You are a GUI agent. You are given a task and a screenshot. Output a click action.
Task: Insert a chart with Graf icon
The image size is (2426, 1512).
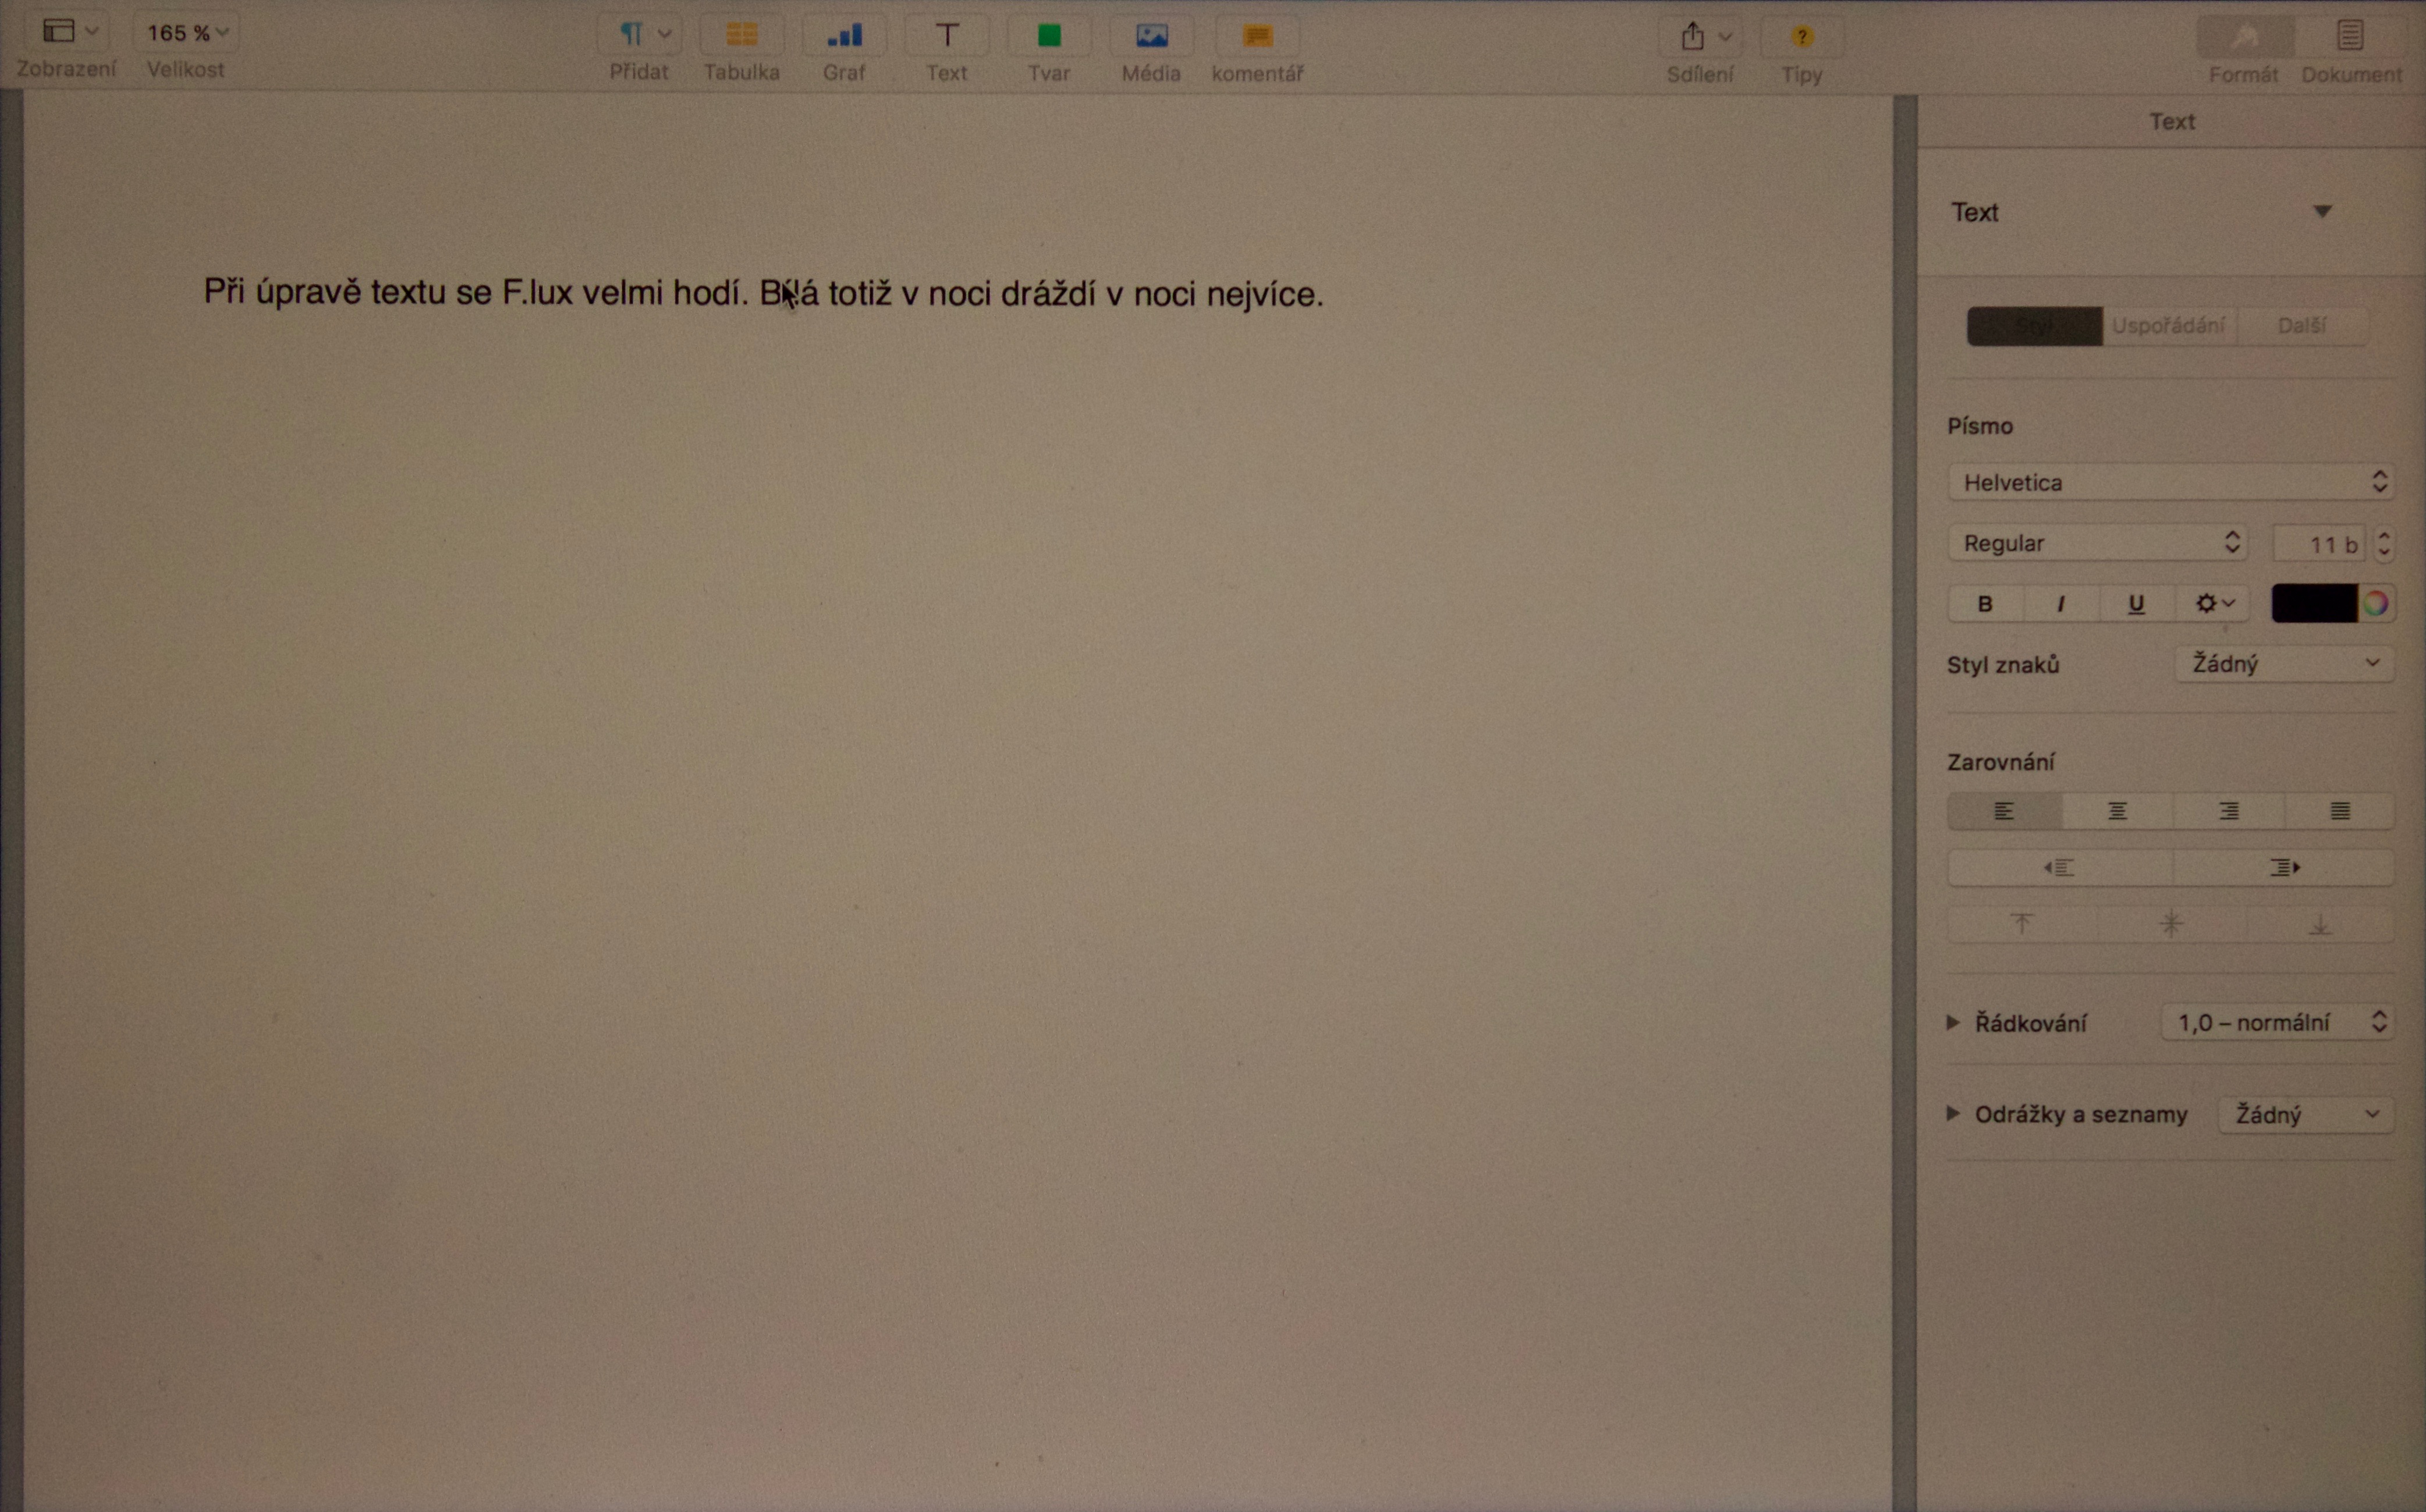coord(844,36)
